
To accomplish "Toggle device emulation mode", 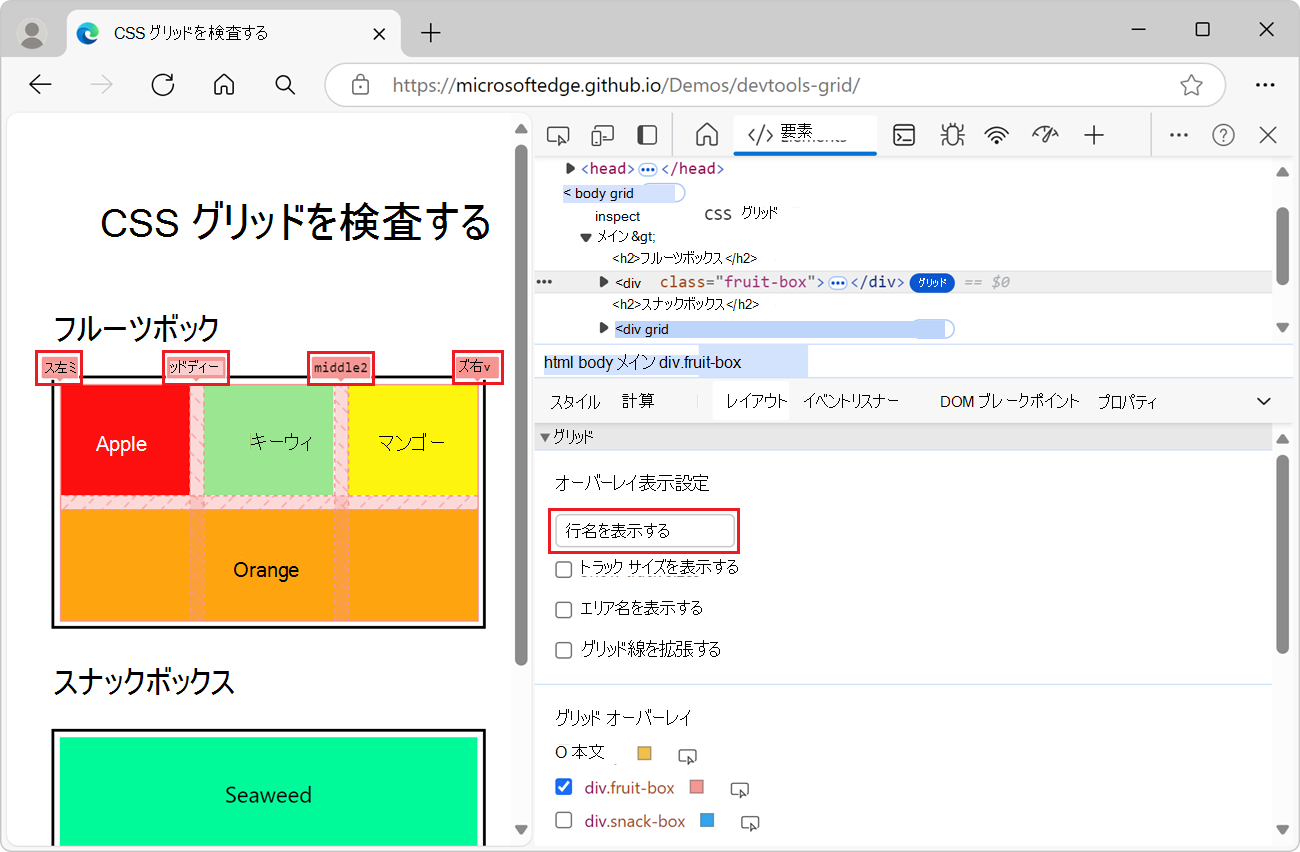I will tap(601, 134).
